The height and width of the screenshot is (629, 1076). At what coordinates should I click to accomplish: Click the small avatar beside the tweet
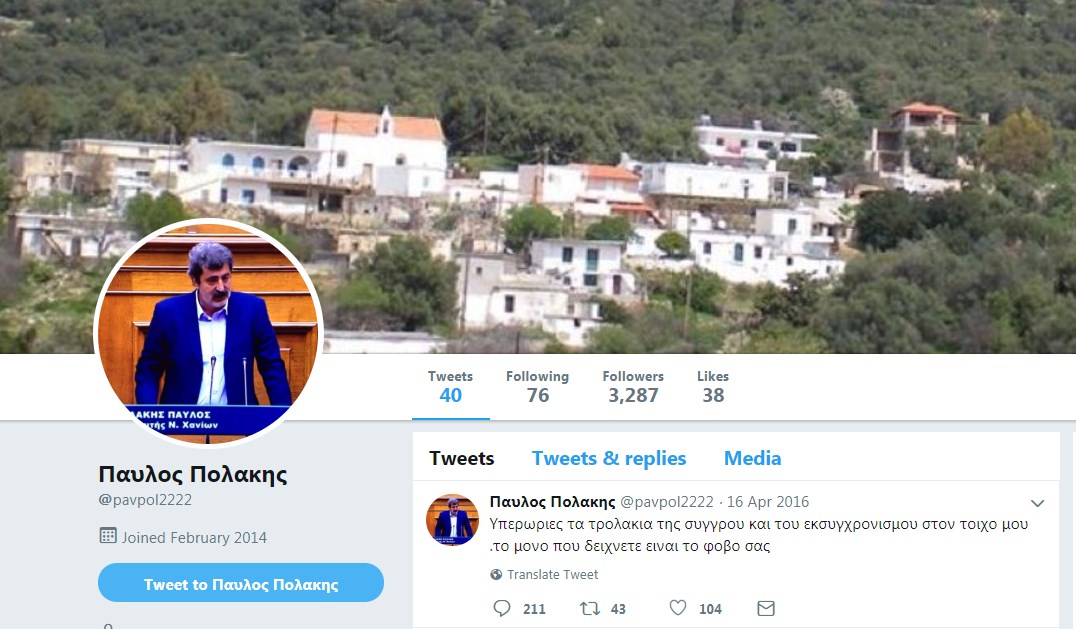tap(452, 519)
